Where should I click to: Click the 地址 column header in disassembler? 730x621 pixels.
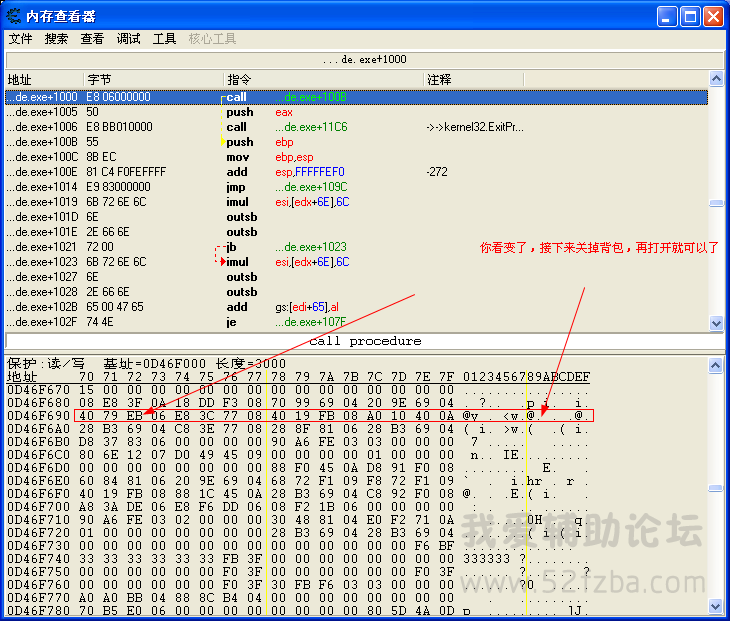point(44,80)
